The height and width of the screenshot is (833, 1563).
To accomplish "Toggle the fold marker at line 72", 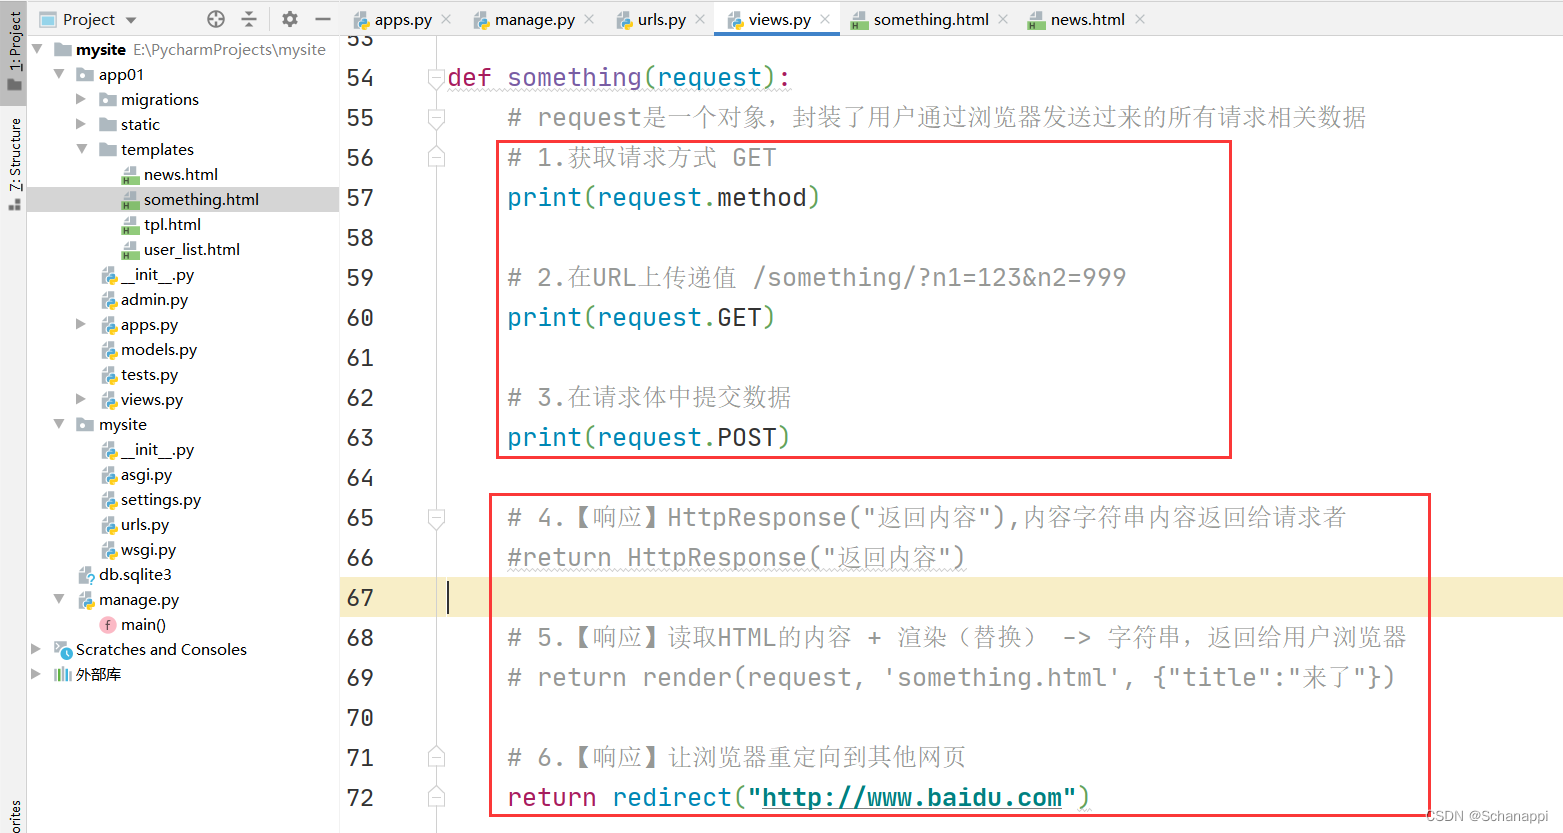I will 436,797.
